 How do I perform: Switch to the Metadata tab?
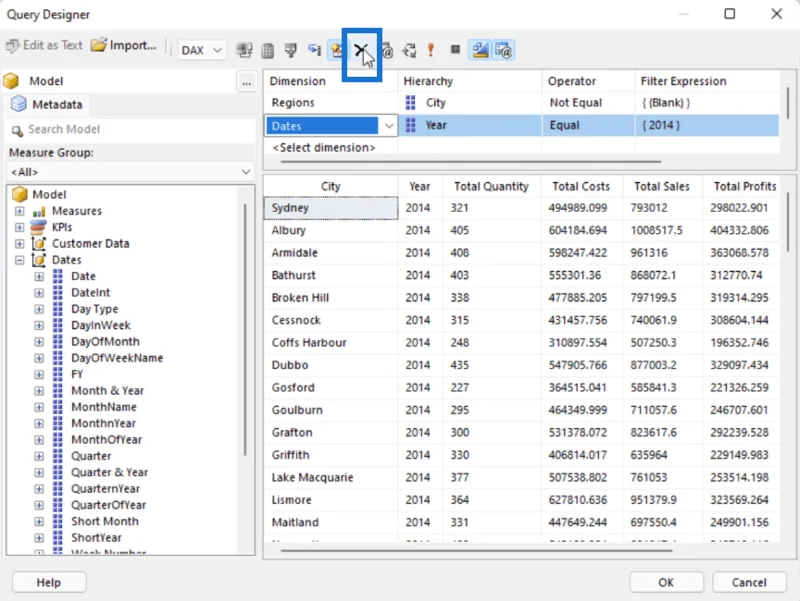point(47,105)
